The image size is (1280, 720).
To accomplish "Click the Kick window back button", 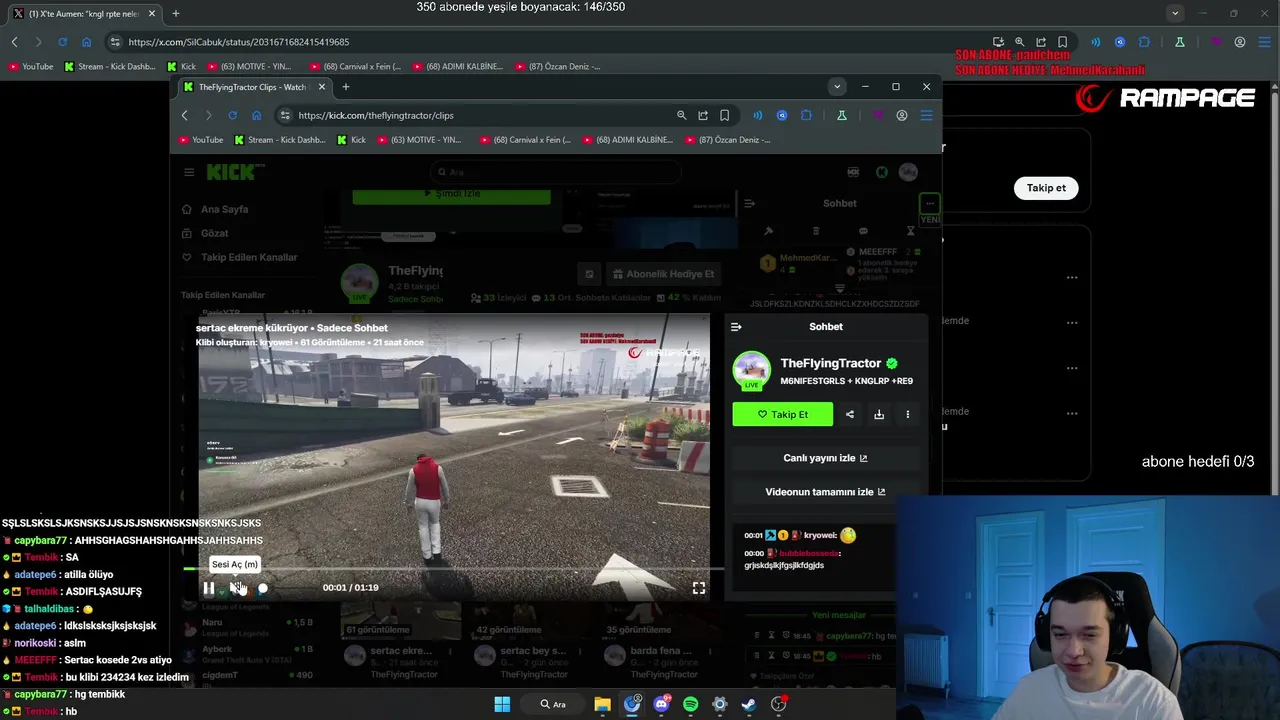I will 185,115.
